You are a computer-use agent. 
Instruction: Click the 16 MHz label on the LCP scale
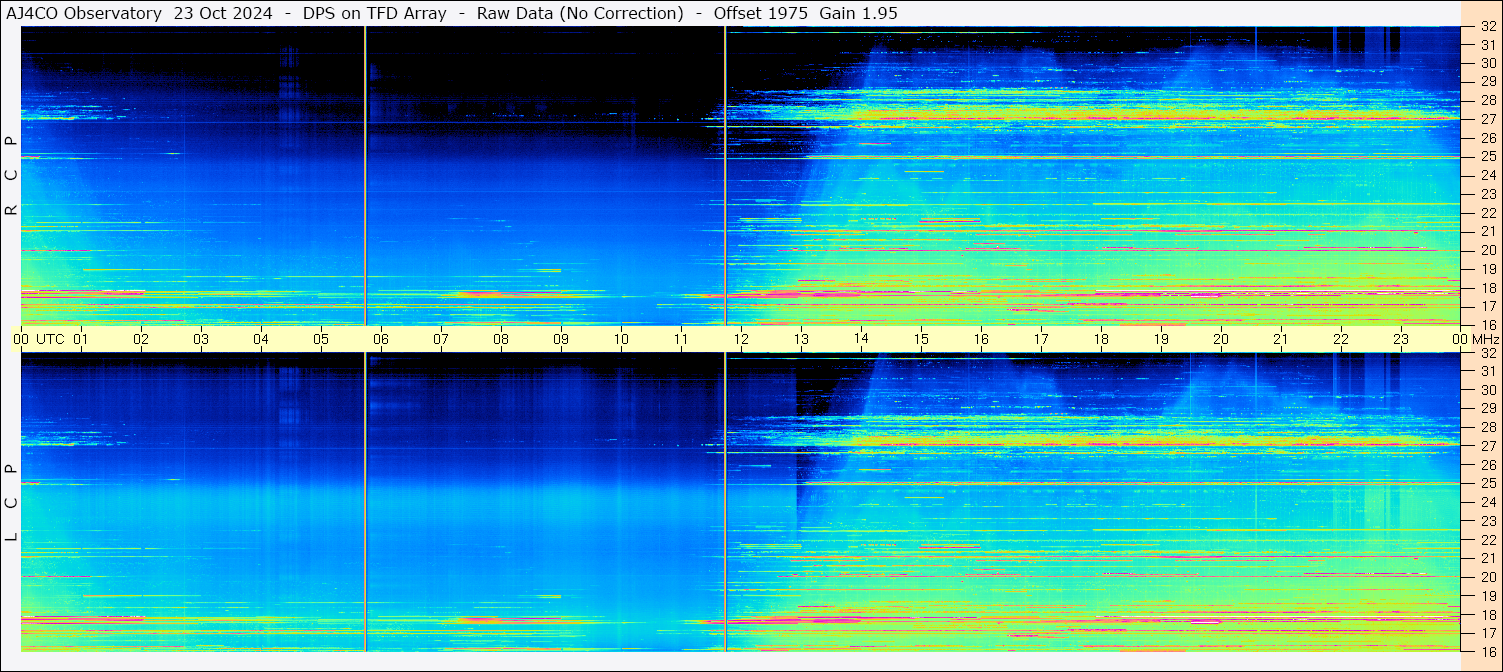tap(1488, 651)
